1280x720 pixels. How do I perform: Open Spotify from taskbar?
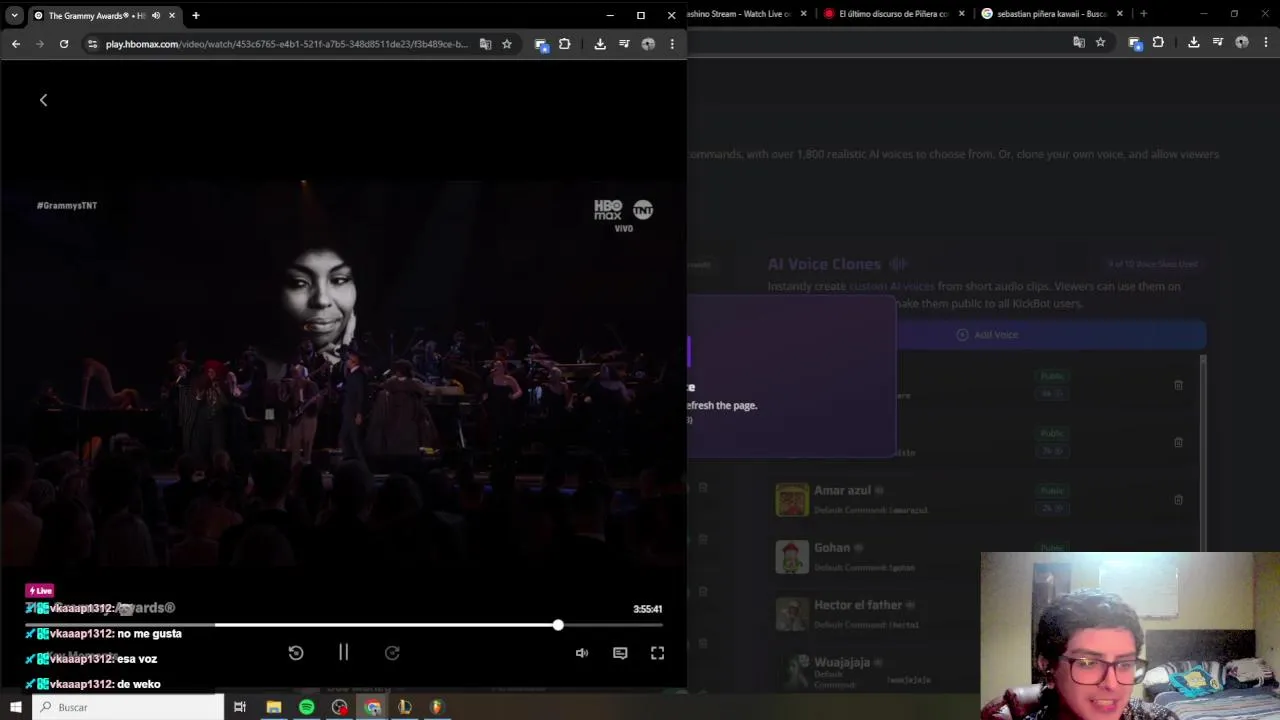pyautogui.click(x=306, y=707)
